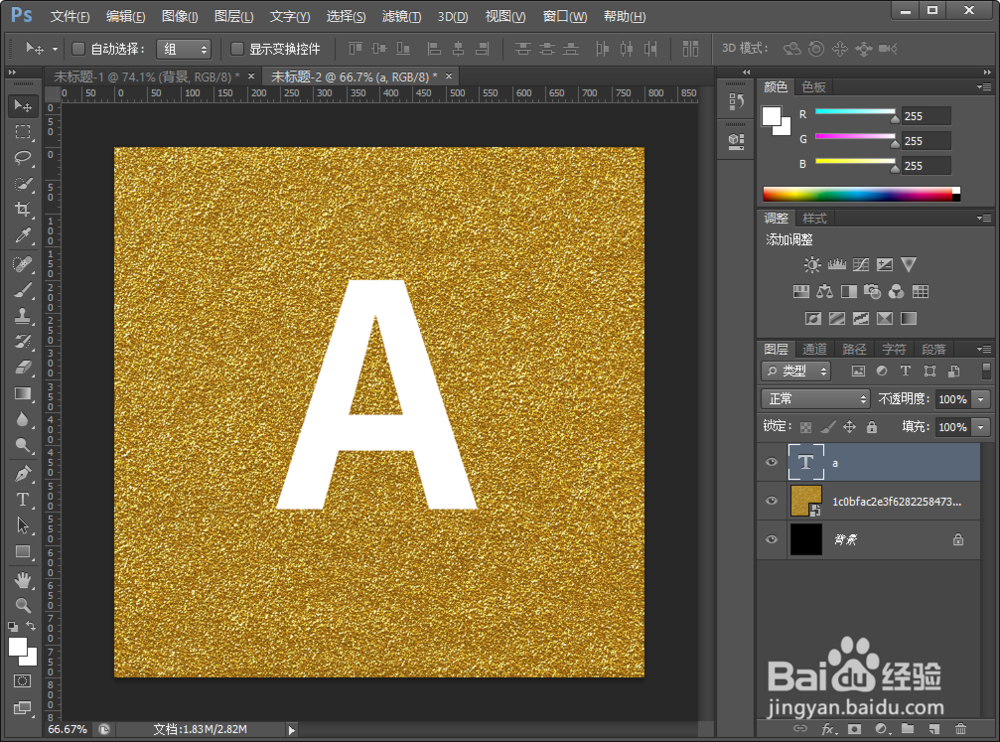Select the Move tool in toolbox
Screen dimensions: 1000x742
point(23,105)
